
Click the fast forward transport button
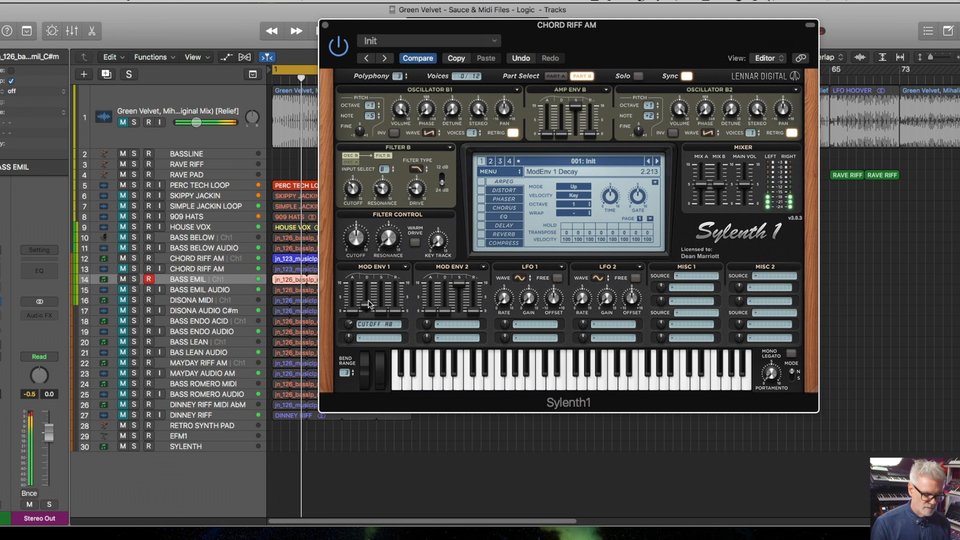296,31
